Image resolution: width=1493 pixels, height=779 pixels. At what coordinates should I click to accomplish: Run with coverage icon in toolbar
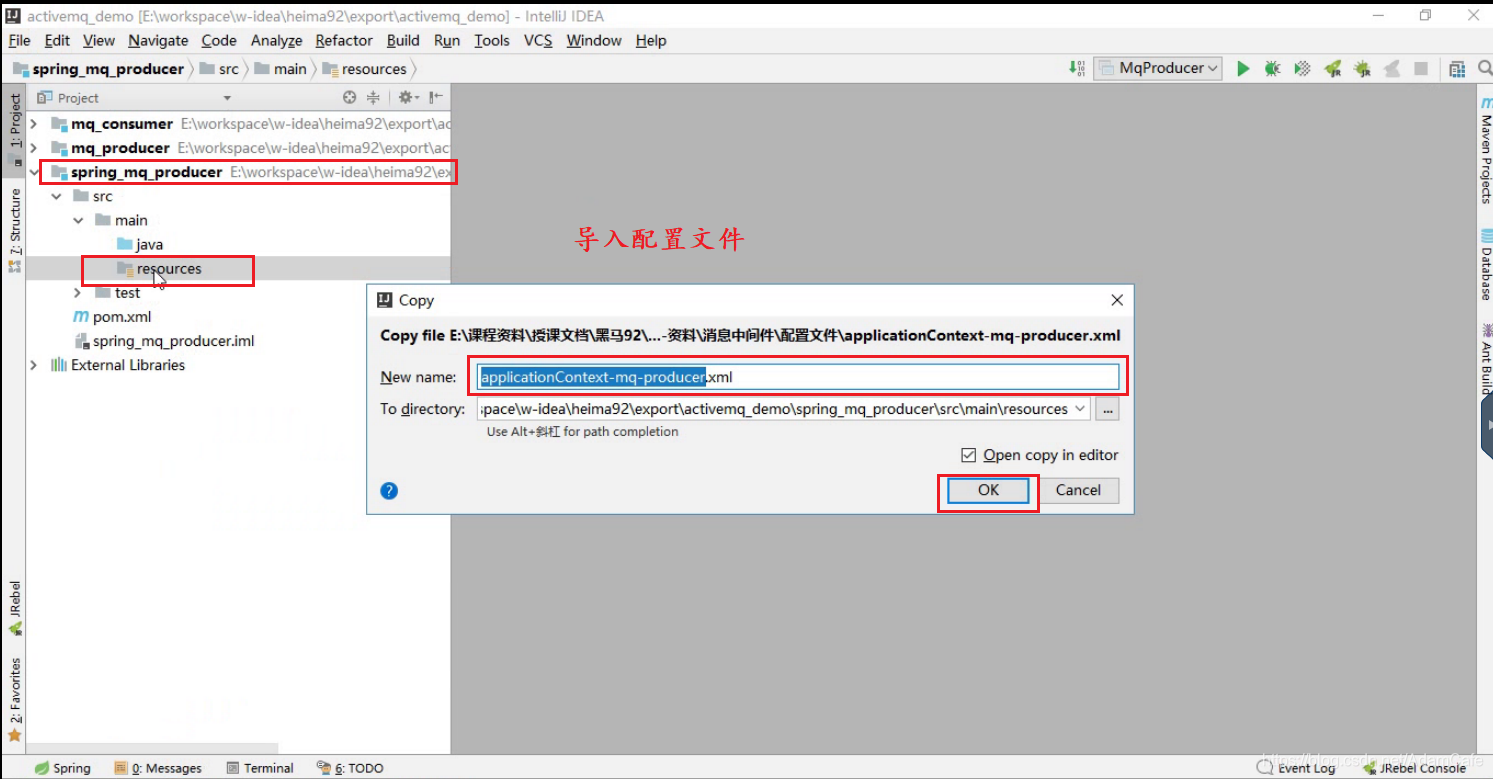1302,68
